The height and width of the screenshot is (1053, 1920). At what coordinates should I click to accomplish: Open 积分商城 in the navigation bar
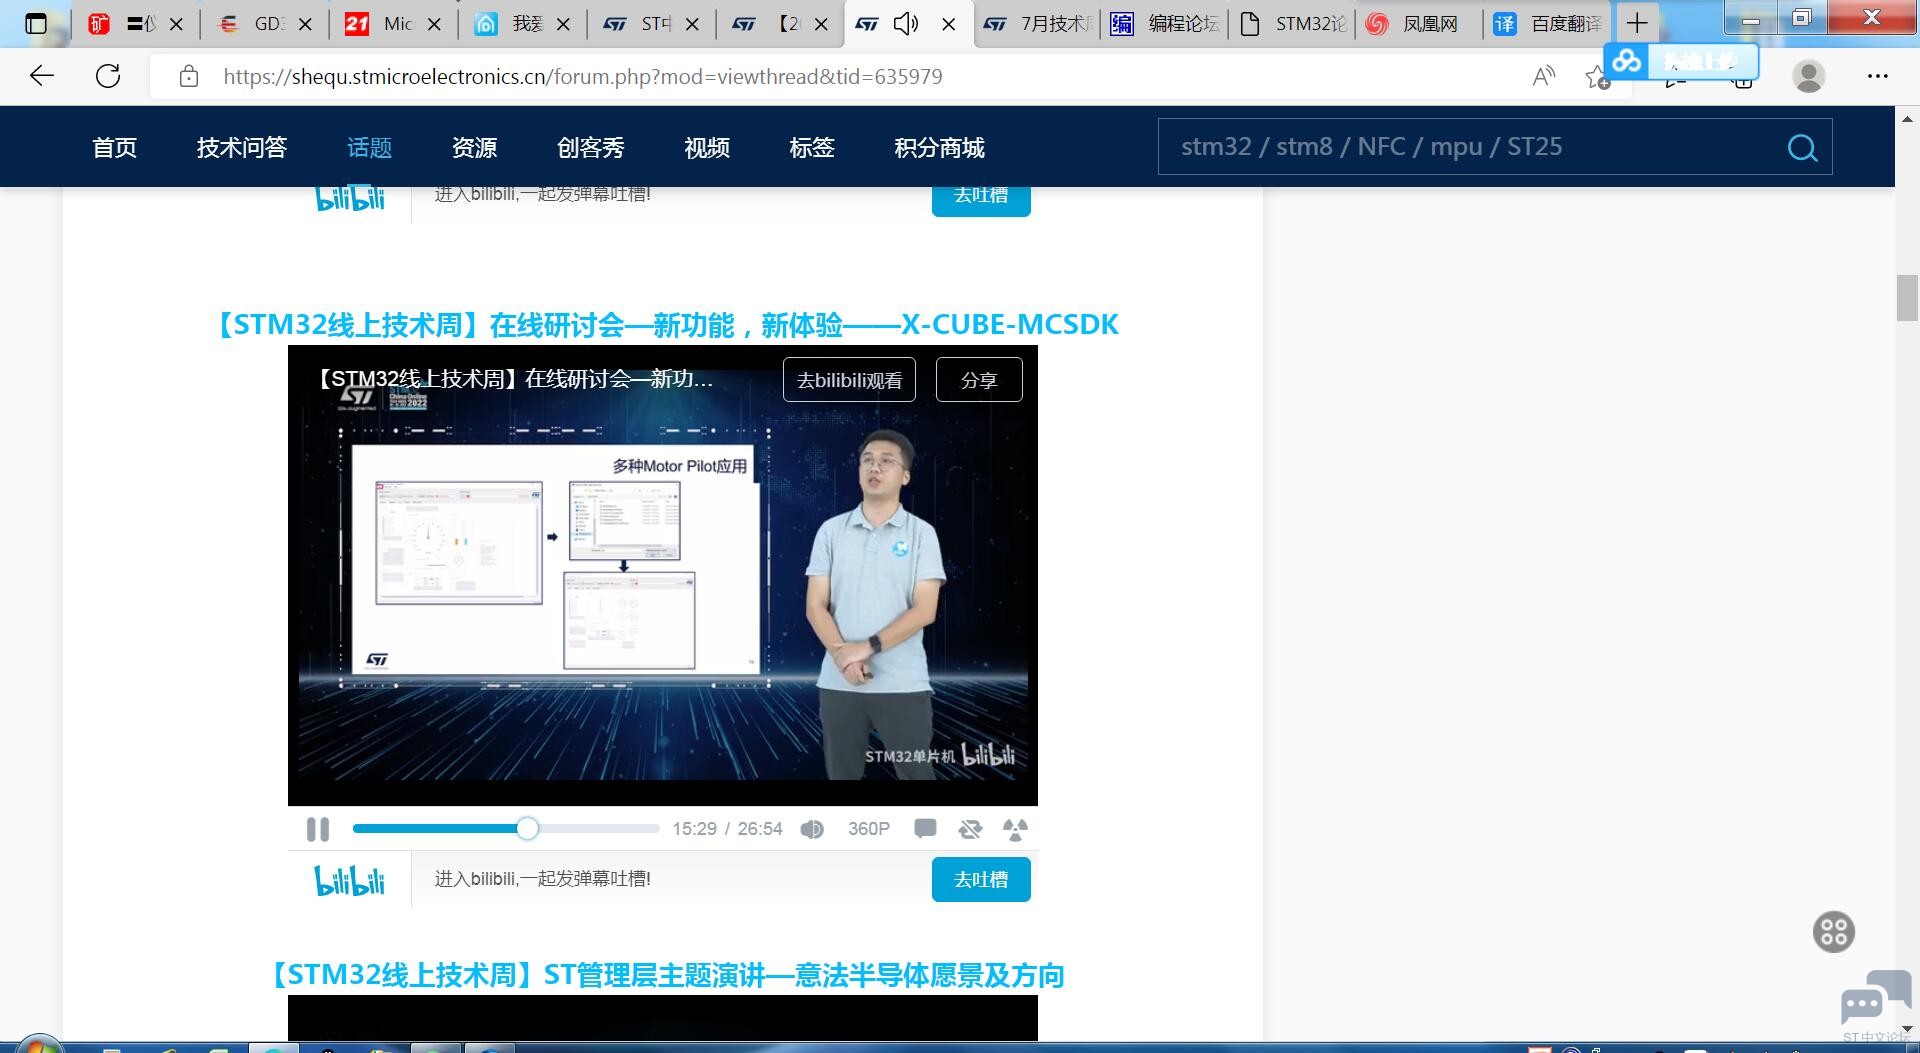939,148
